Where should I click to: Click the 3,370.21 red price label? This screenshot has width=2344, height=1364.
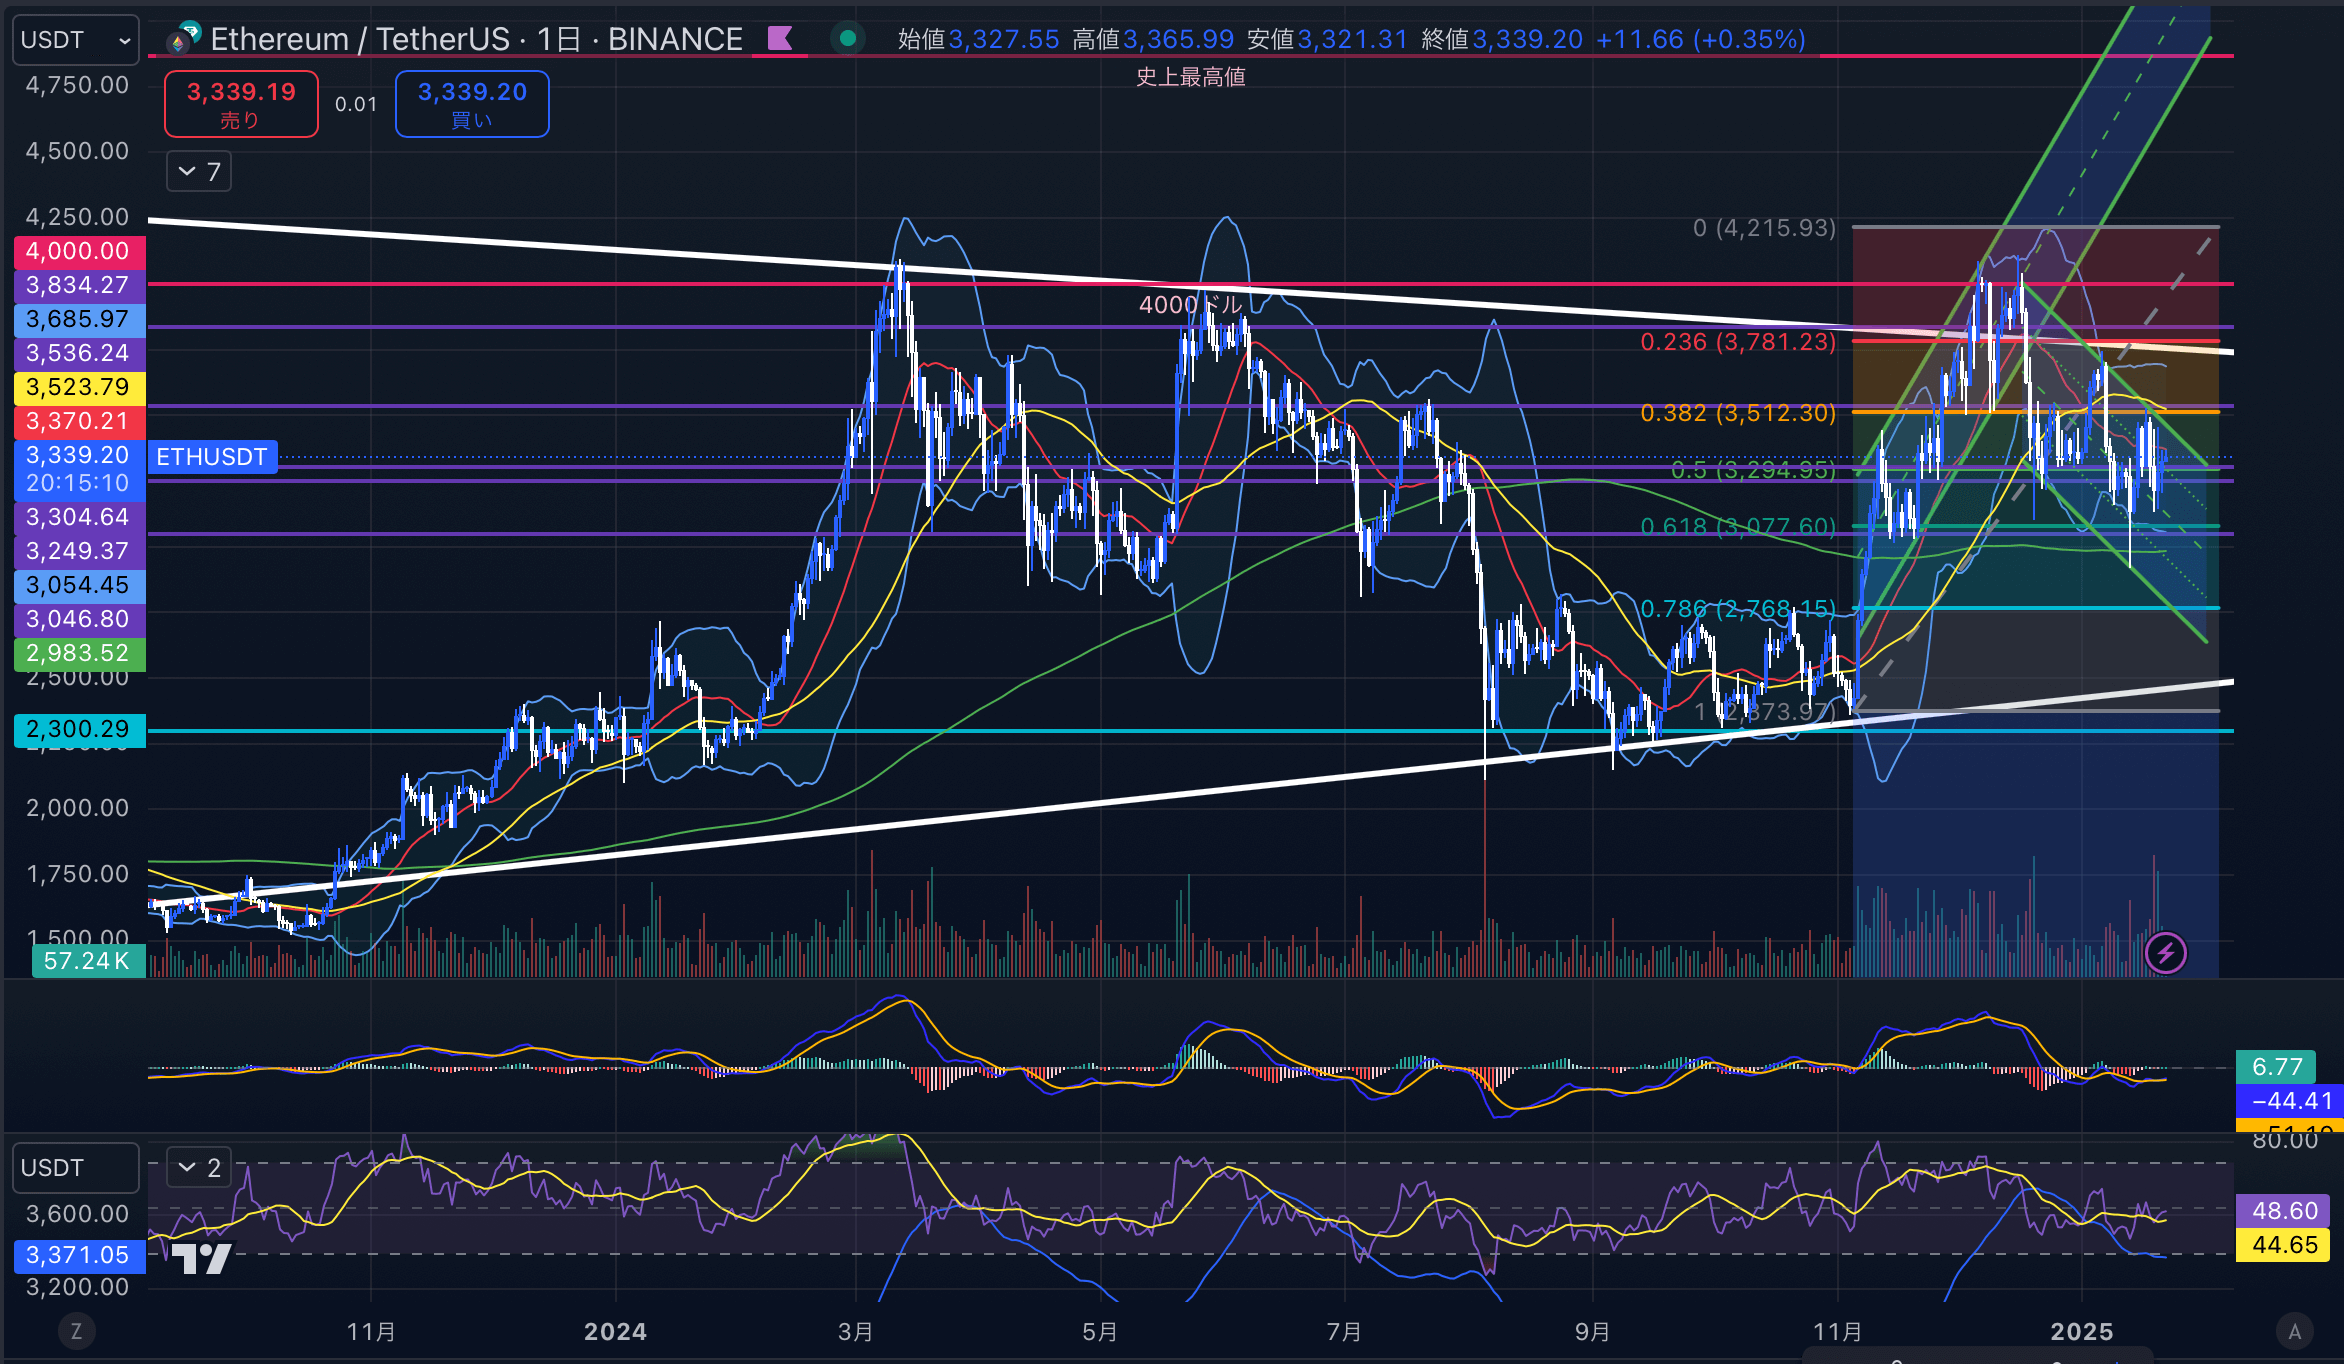(x=80, y=421)
